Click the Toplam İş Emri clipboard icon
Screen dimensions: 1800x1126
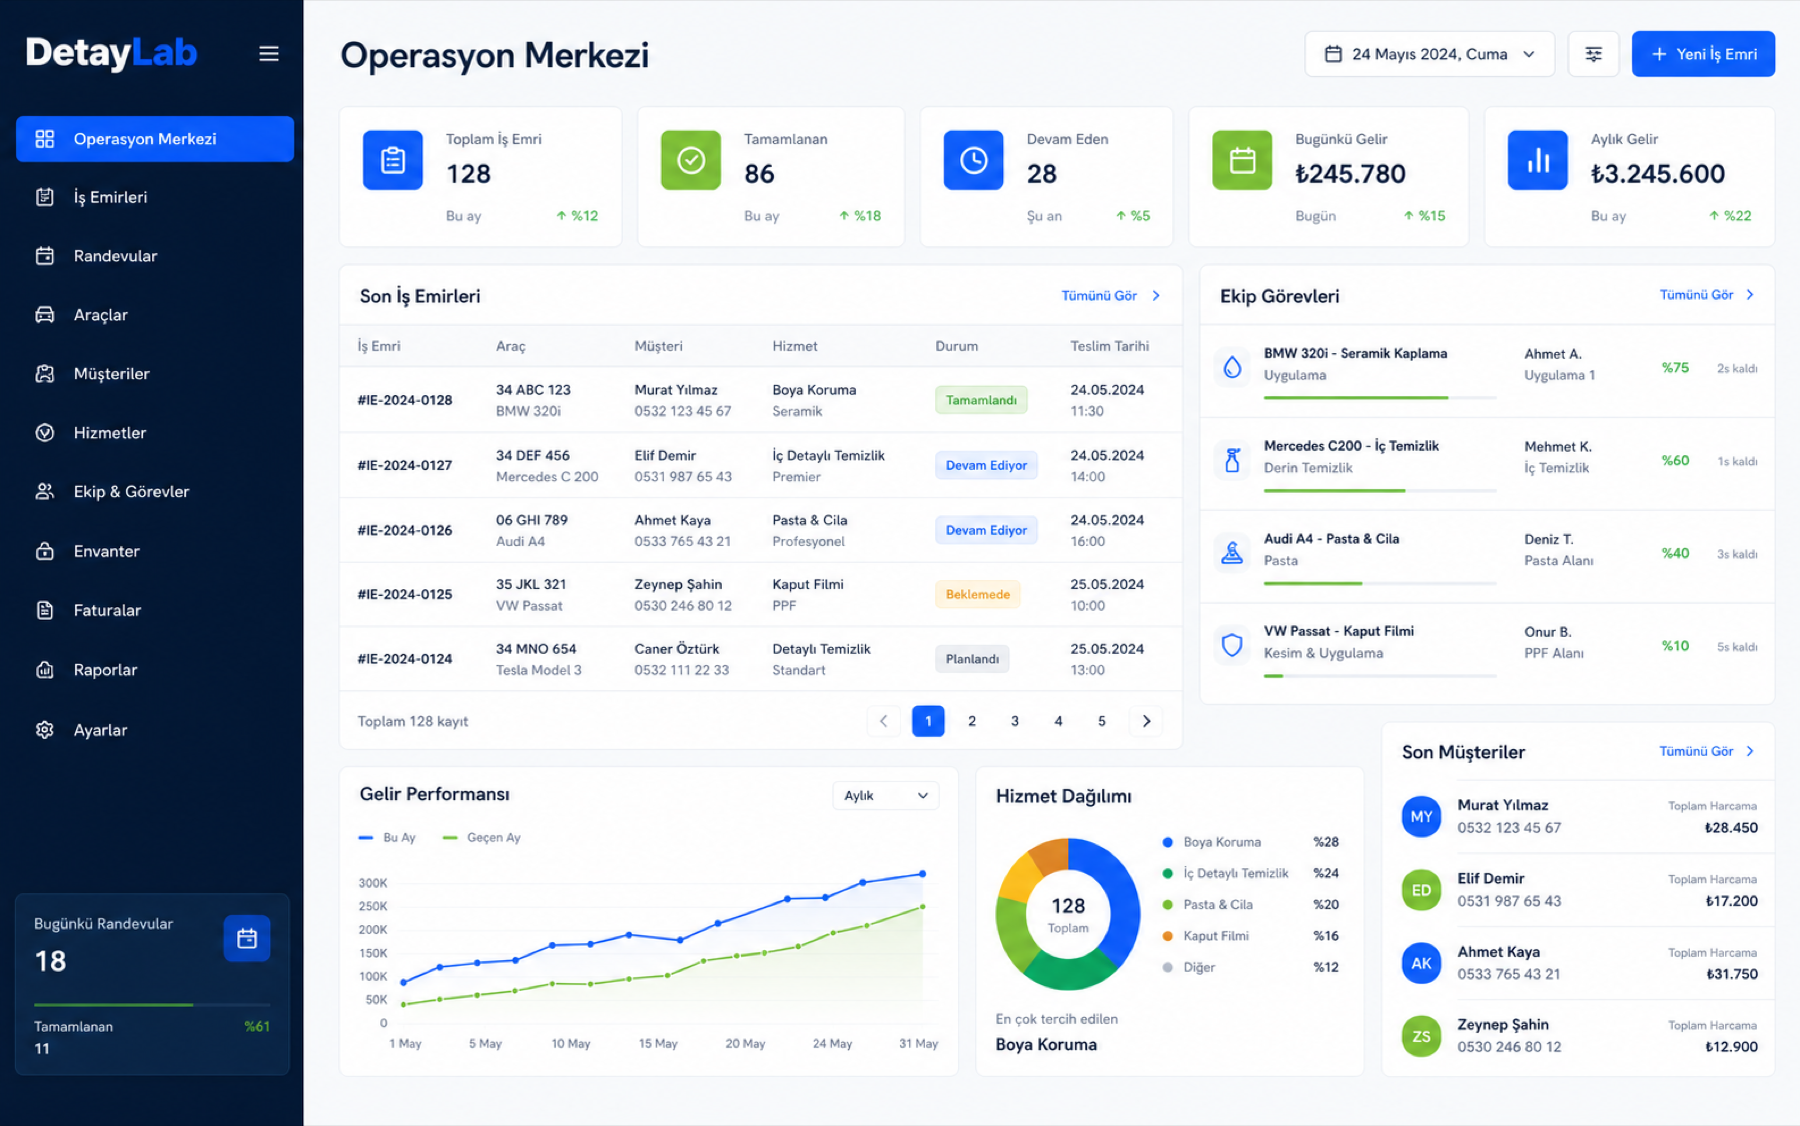click(393, 160)
